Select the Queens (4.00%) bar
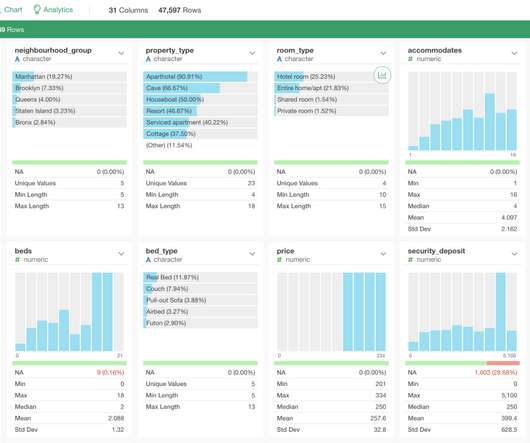This screenshot has width=530, height=443. click(69, 99)
